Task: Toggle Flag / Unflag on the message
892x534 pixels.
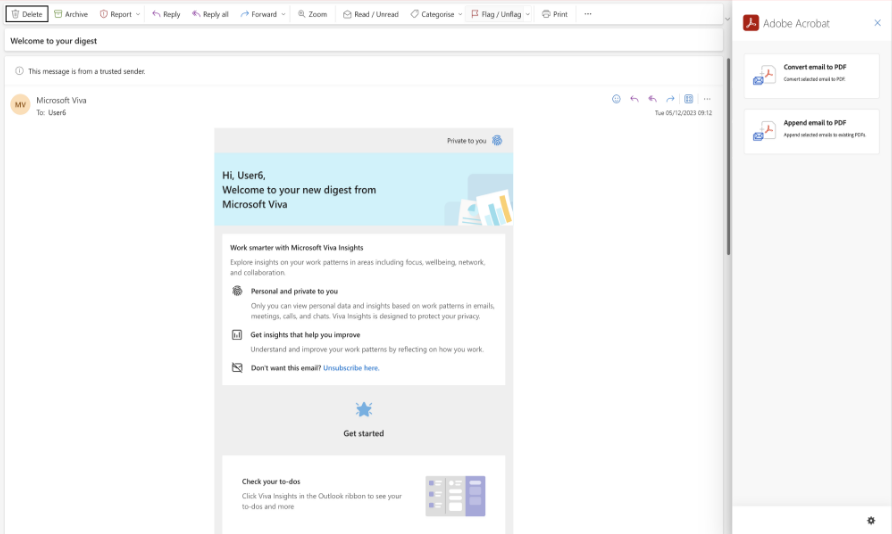Action: click(496, 14)
